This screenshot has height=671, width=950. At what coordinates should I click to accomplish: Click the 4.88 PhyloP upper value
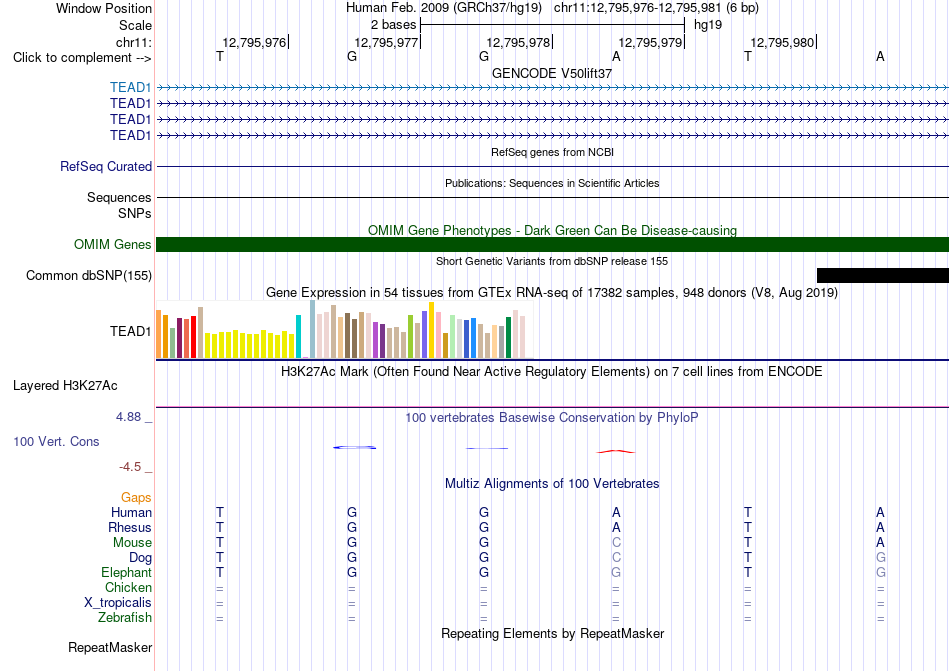[x=128, y=417]
